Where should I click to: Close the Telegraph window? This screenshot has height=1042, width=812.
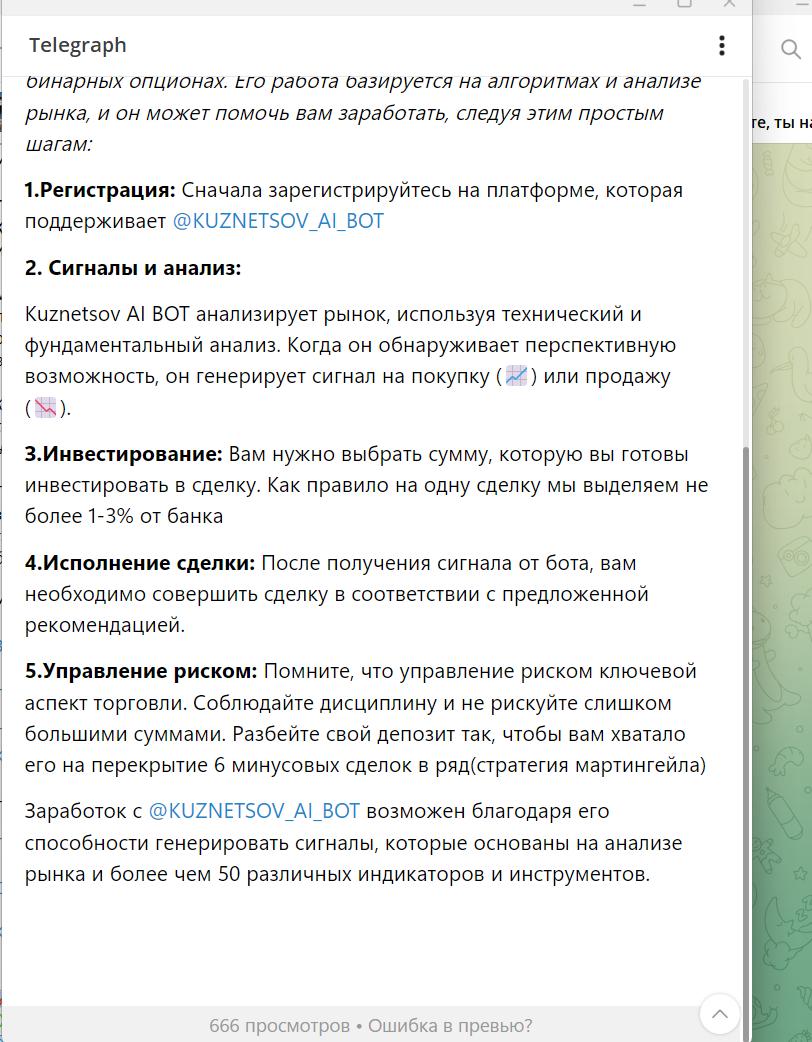(729, 3)
